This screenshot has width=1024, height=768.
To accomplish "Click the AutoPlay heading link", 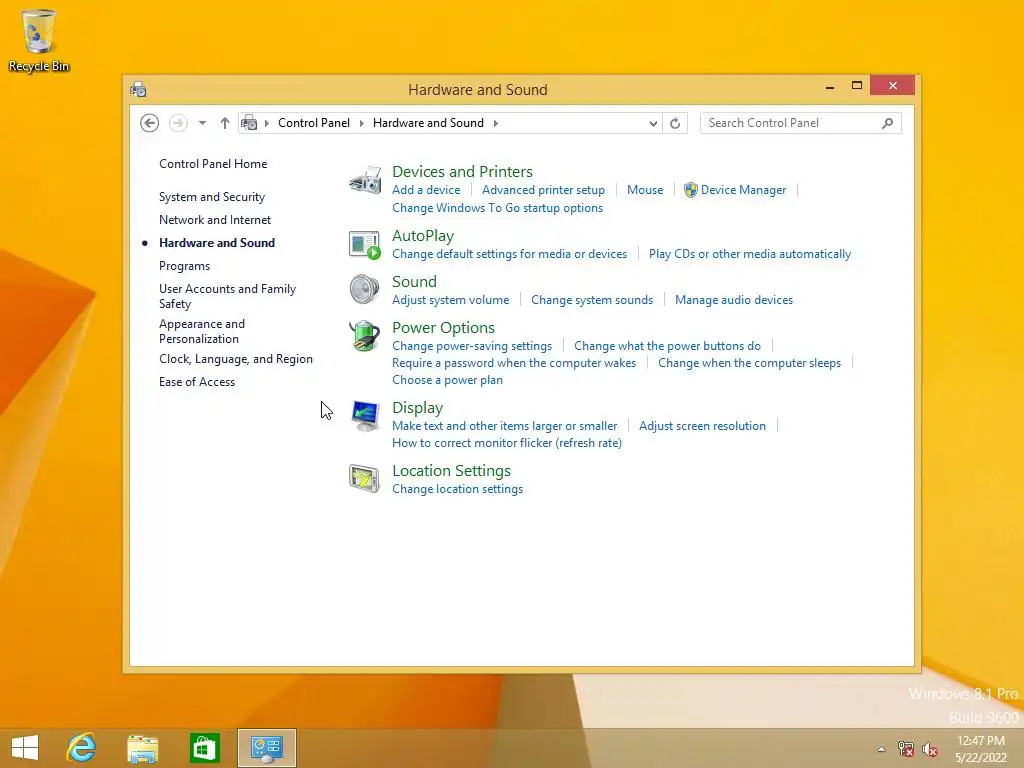I will point(423,236).
